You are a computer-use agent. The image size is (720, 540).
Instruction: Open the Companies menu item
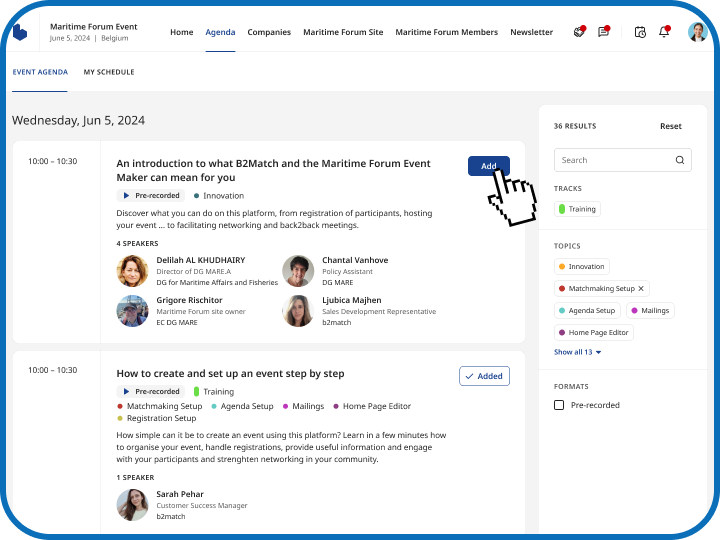point(269,32)
